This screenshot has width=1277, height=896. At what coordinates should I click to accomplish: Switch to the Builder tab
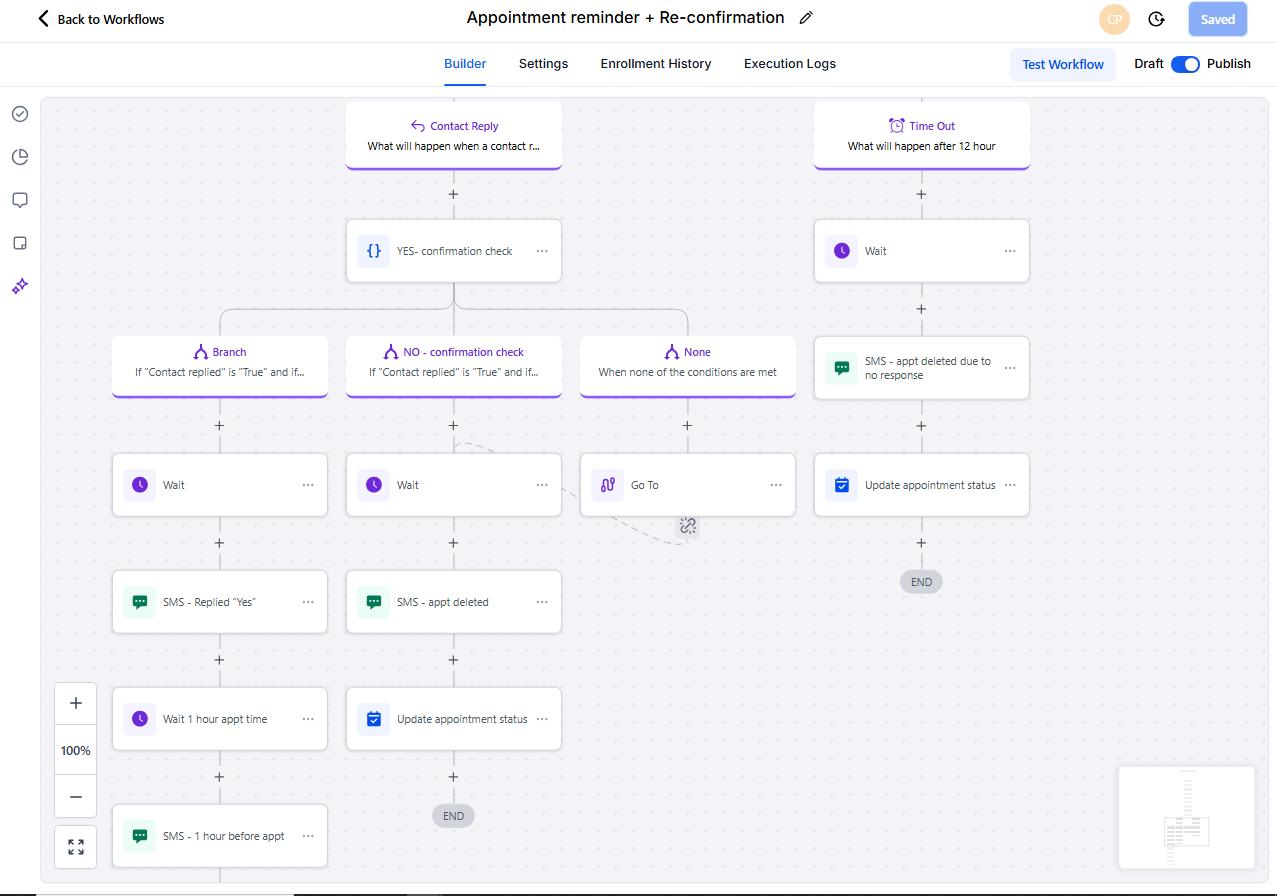[x=465, y=63]
